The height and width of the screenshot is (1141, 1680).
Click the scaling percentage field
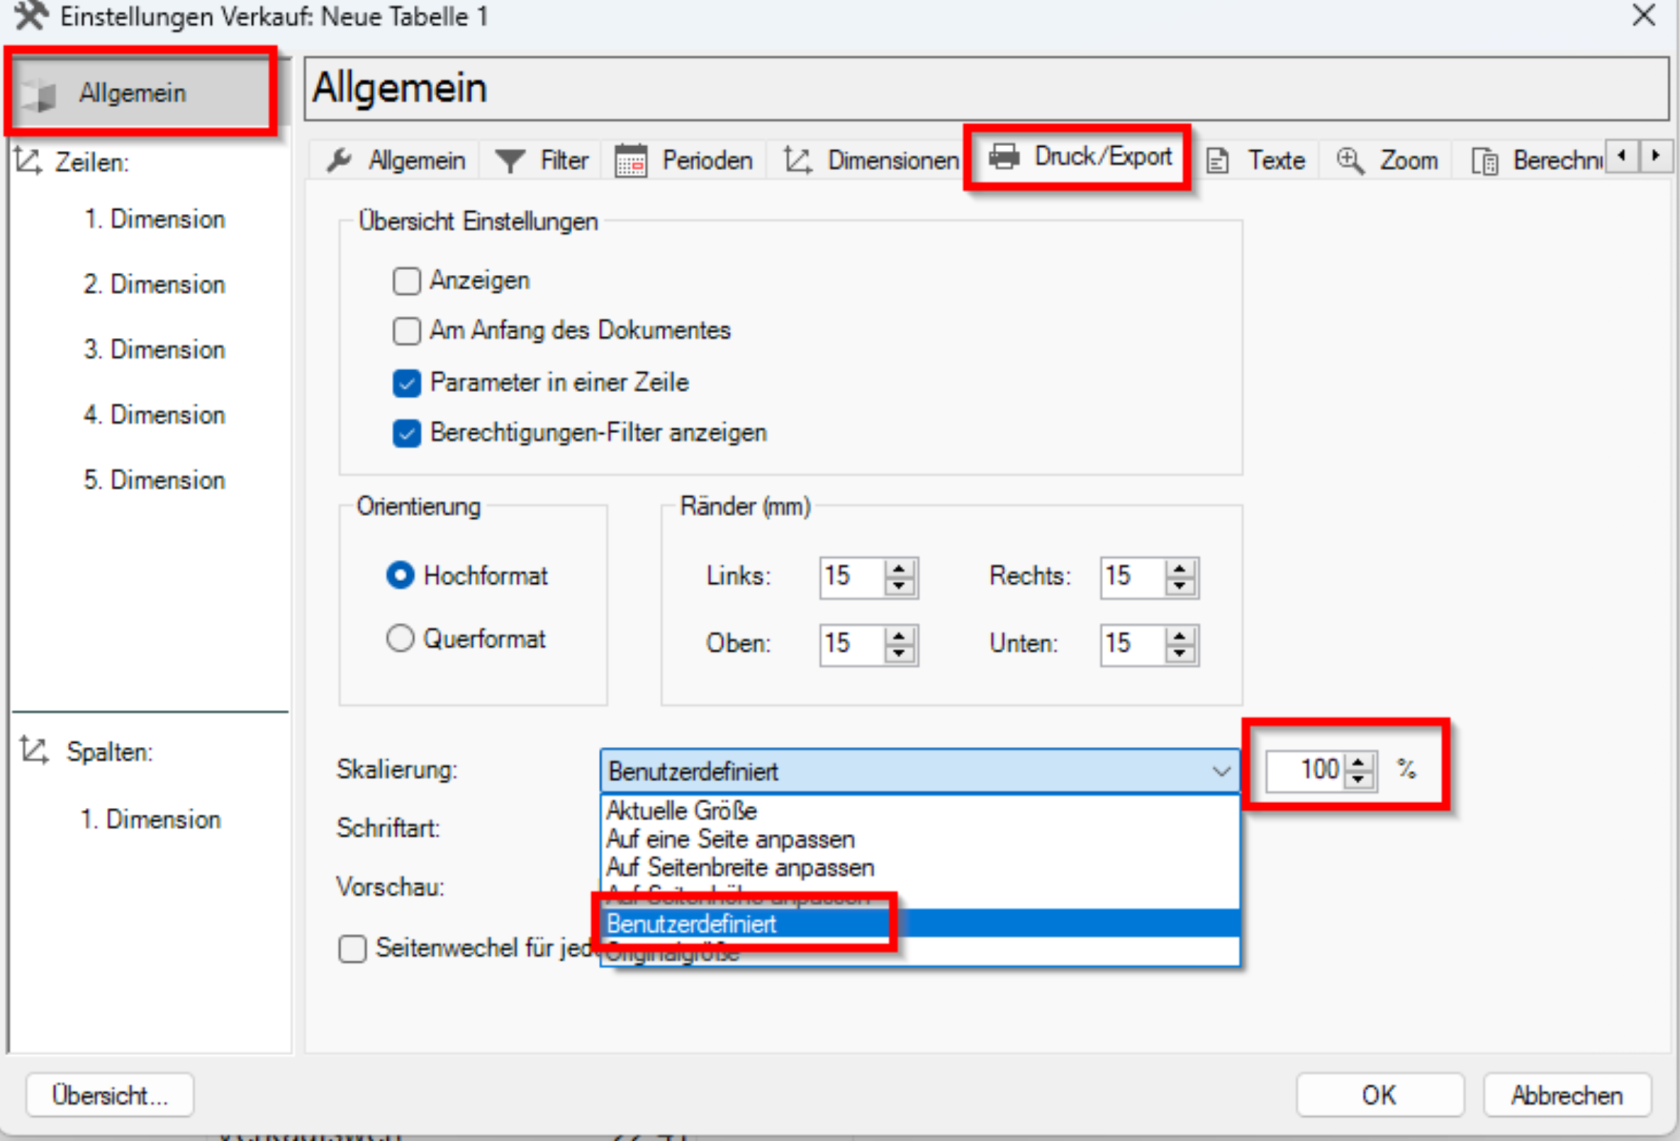pyautogui.click(x=1305, y=770)
